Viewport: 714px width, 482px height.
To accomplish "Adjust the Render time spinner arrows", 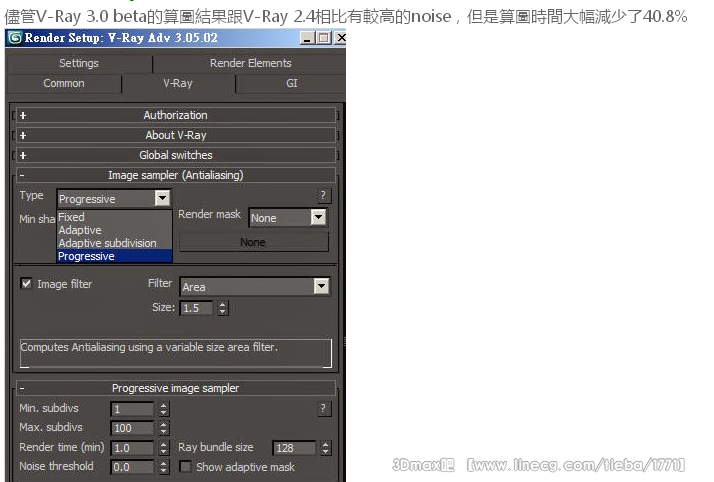I will pos(164,448).
